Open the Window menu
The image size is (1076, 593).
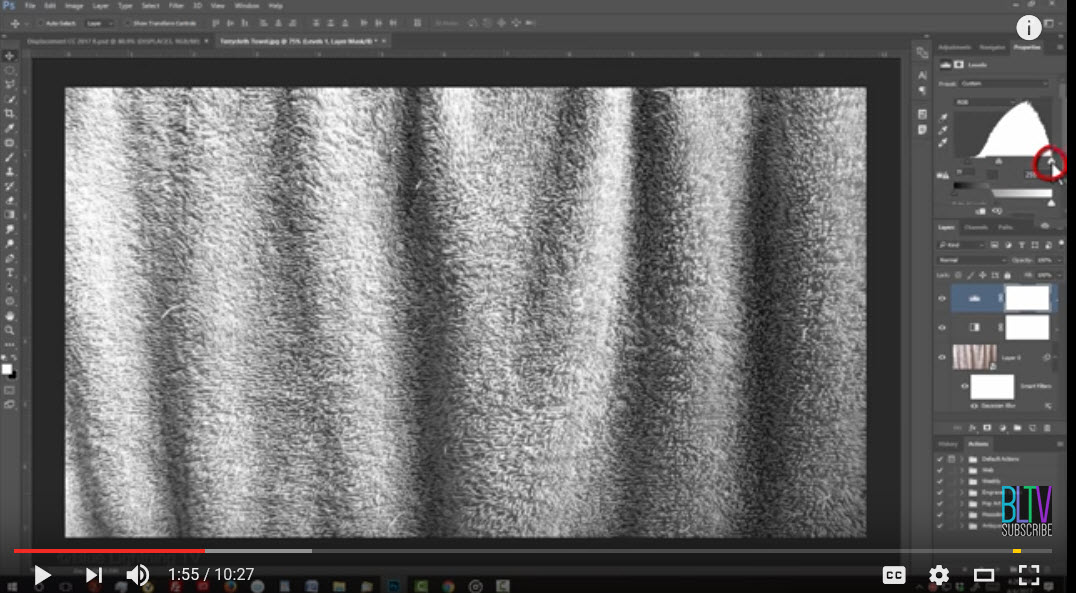(x=246, y=5)
